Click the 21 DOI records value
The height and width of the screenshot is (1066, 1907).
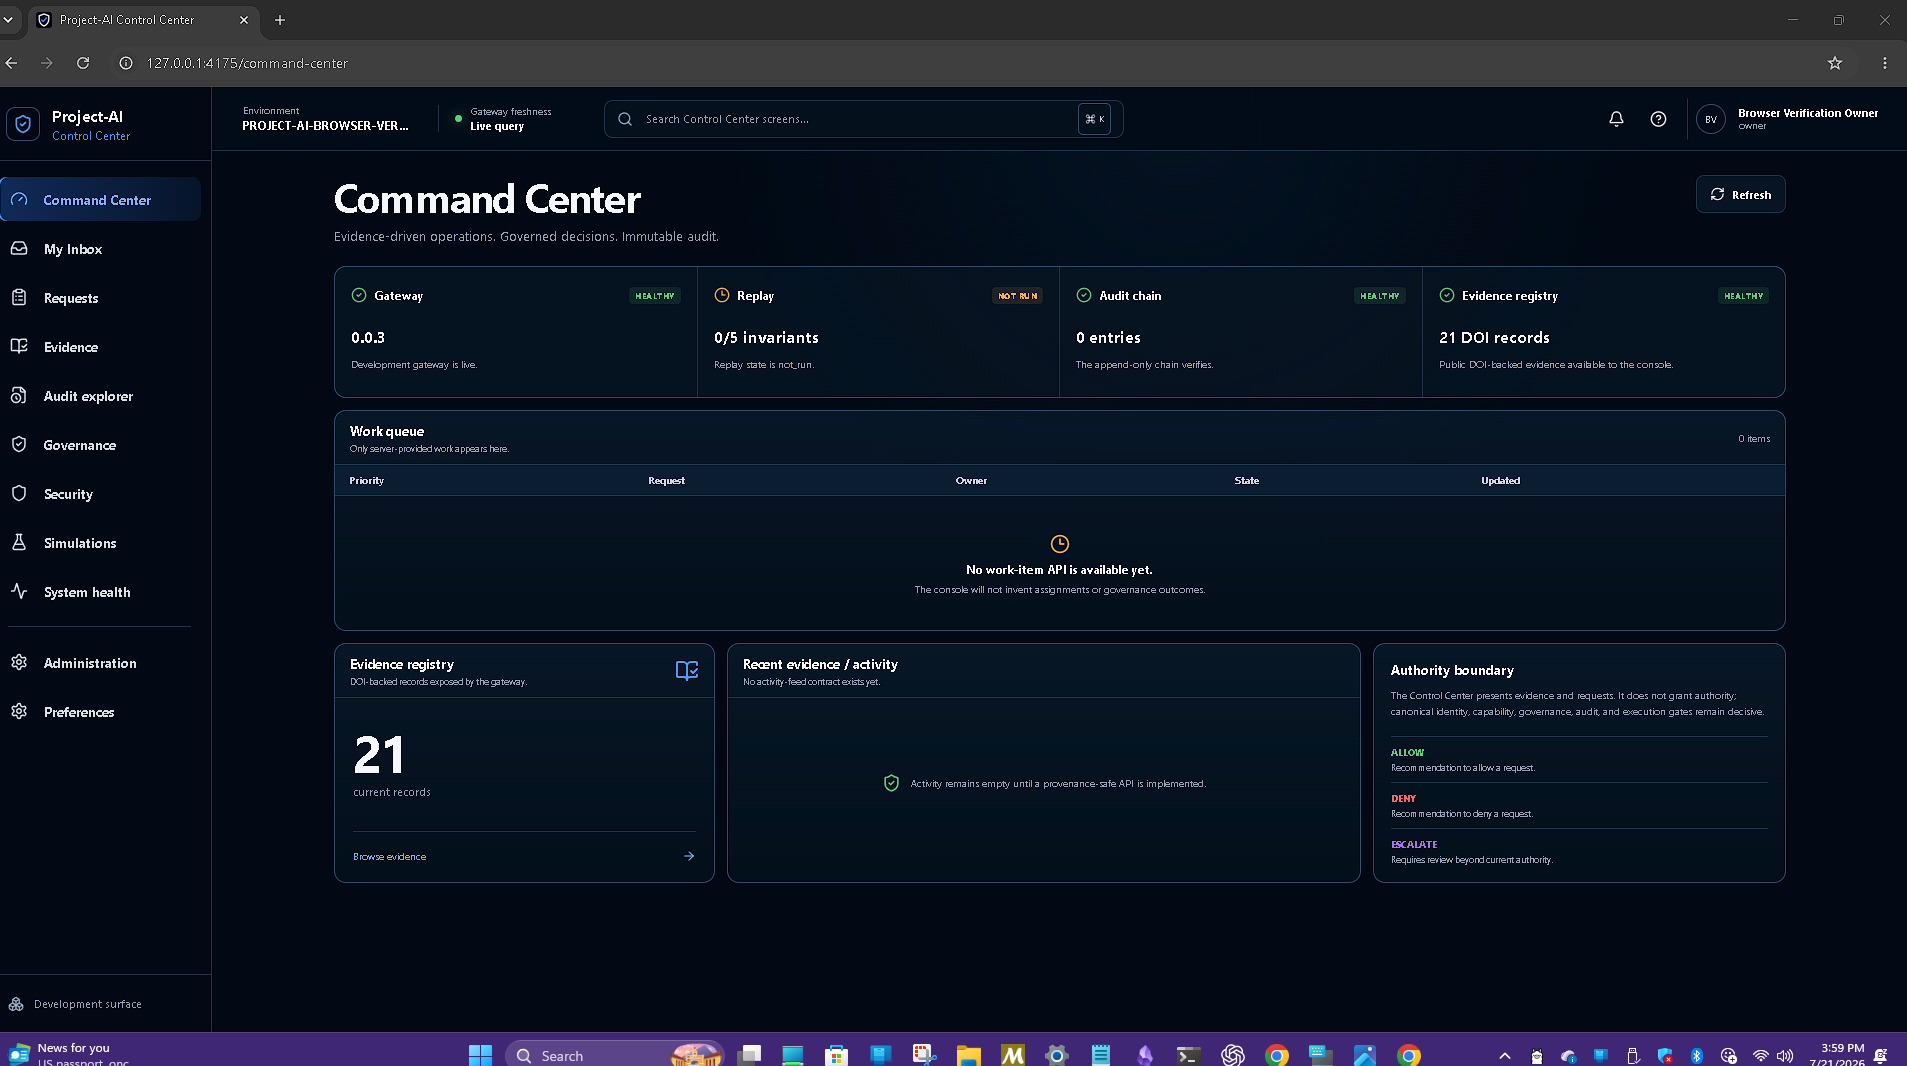coord(1494,338)
